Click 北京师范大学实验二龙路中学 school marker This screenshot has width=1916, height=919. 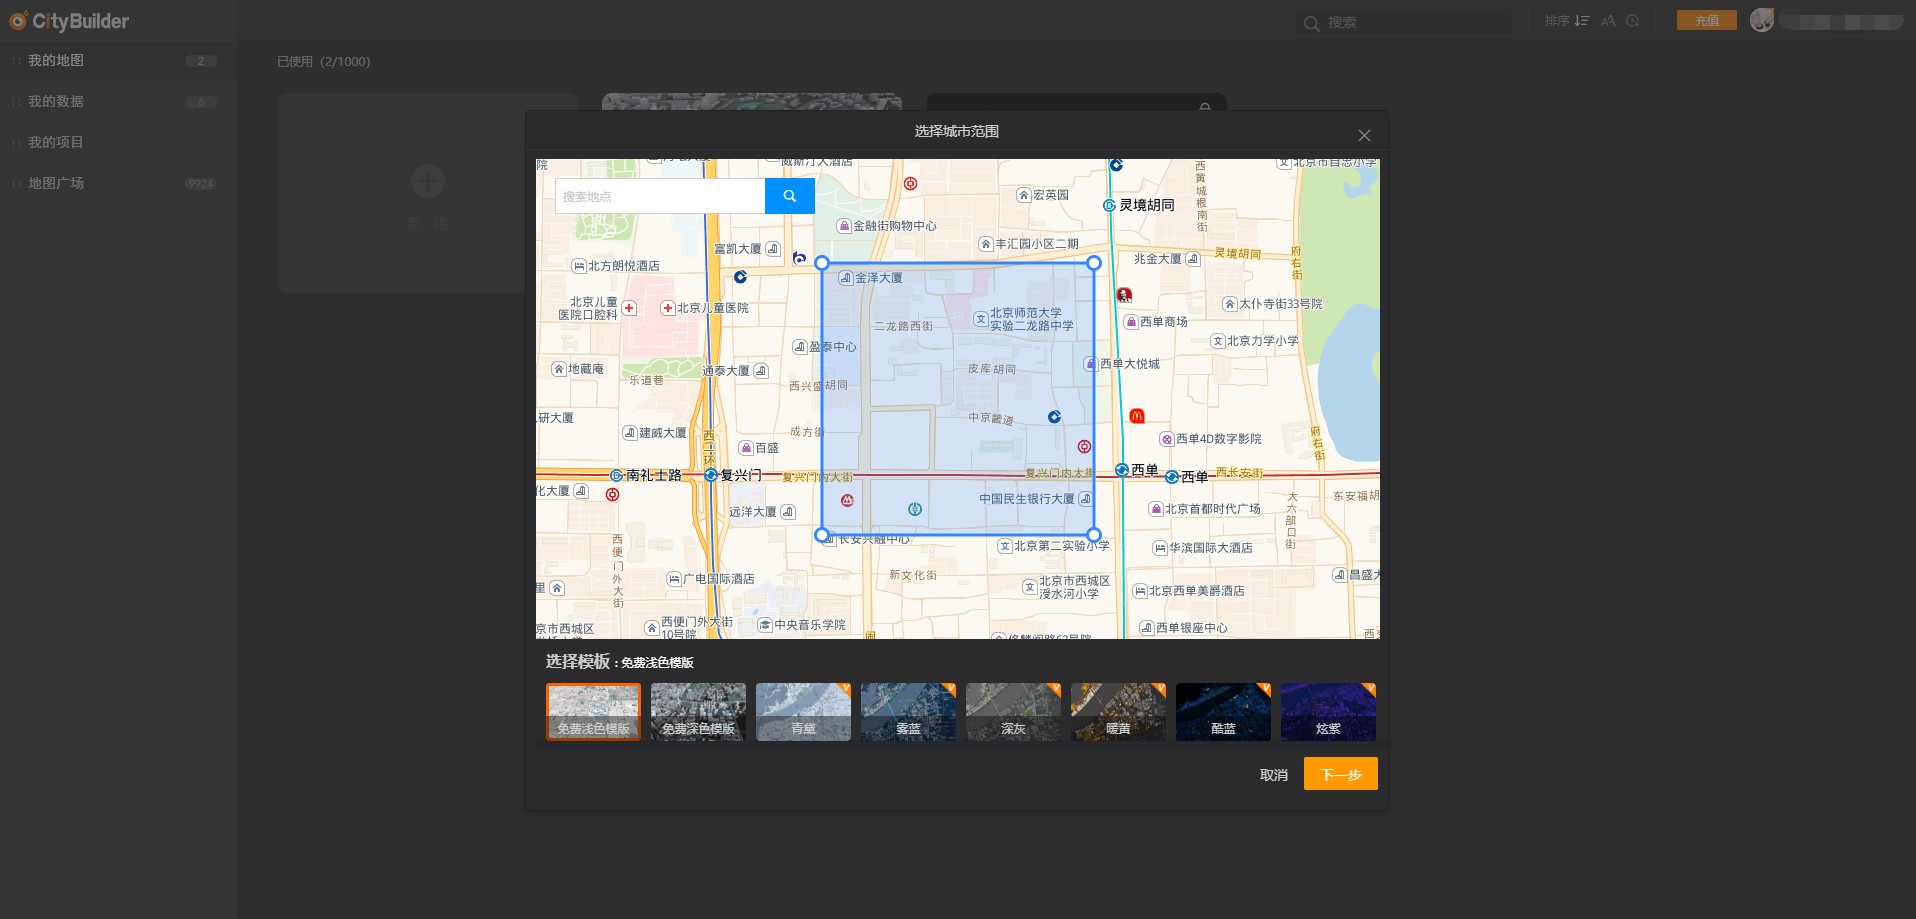click(981, 319)
